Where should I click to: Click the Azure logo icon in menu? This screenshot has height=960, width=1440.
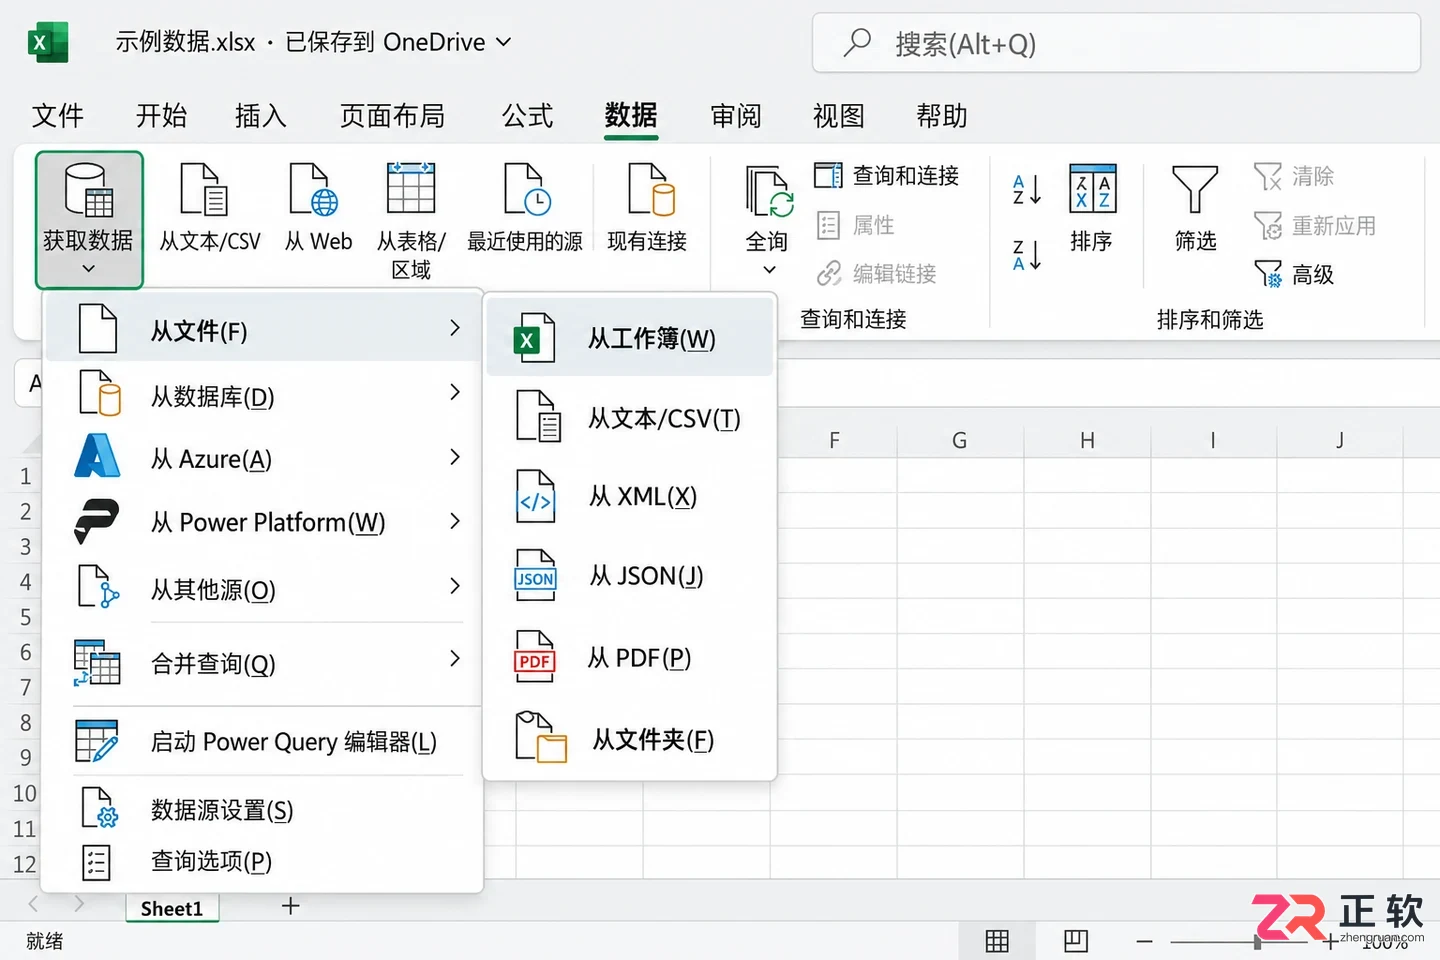click(97, 456)
